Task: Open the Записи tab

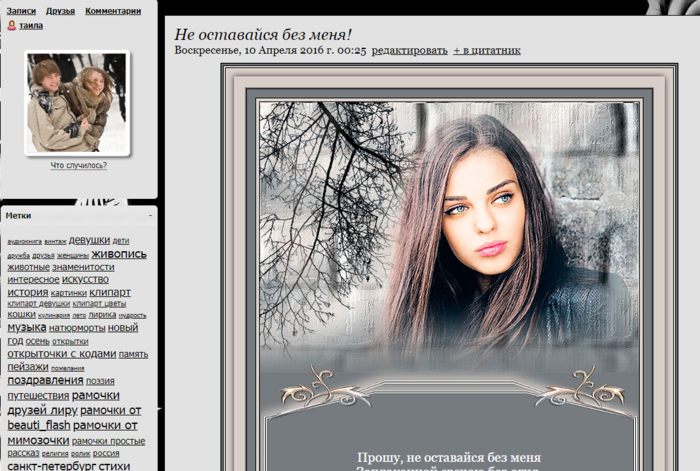Action: coord(21,11)
